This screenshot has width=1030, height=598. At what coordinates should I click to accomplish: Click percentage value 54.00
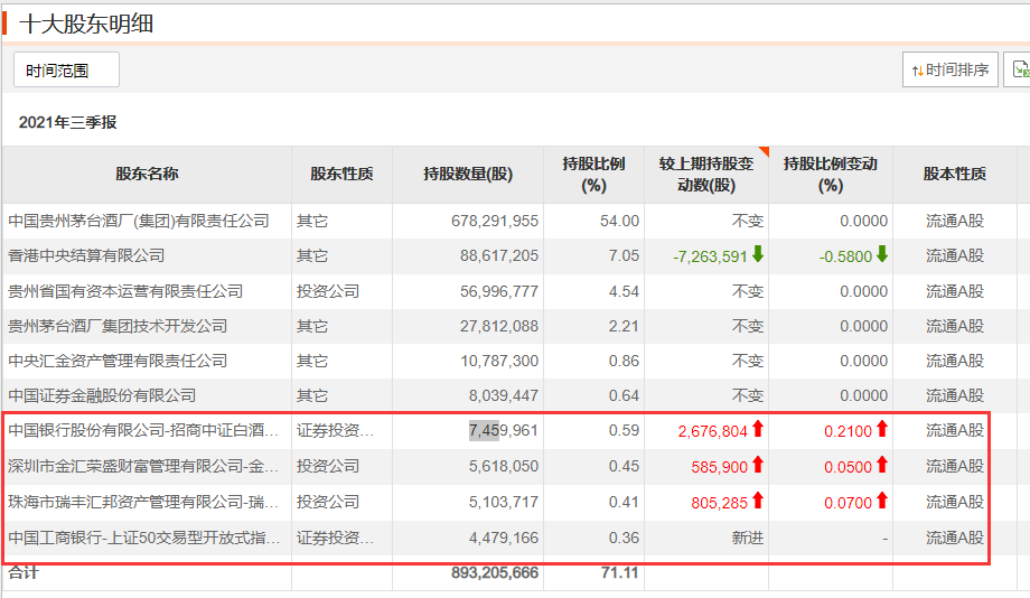pyautogui.click(x=619, y=221)
